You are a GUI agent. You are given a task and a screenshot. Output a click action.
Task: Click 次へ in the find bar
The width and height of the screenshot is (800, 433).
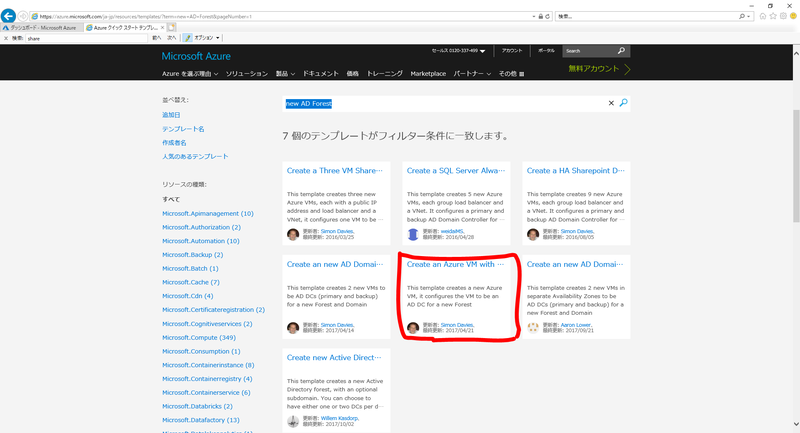click(171, 38)
